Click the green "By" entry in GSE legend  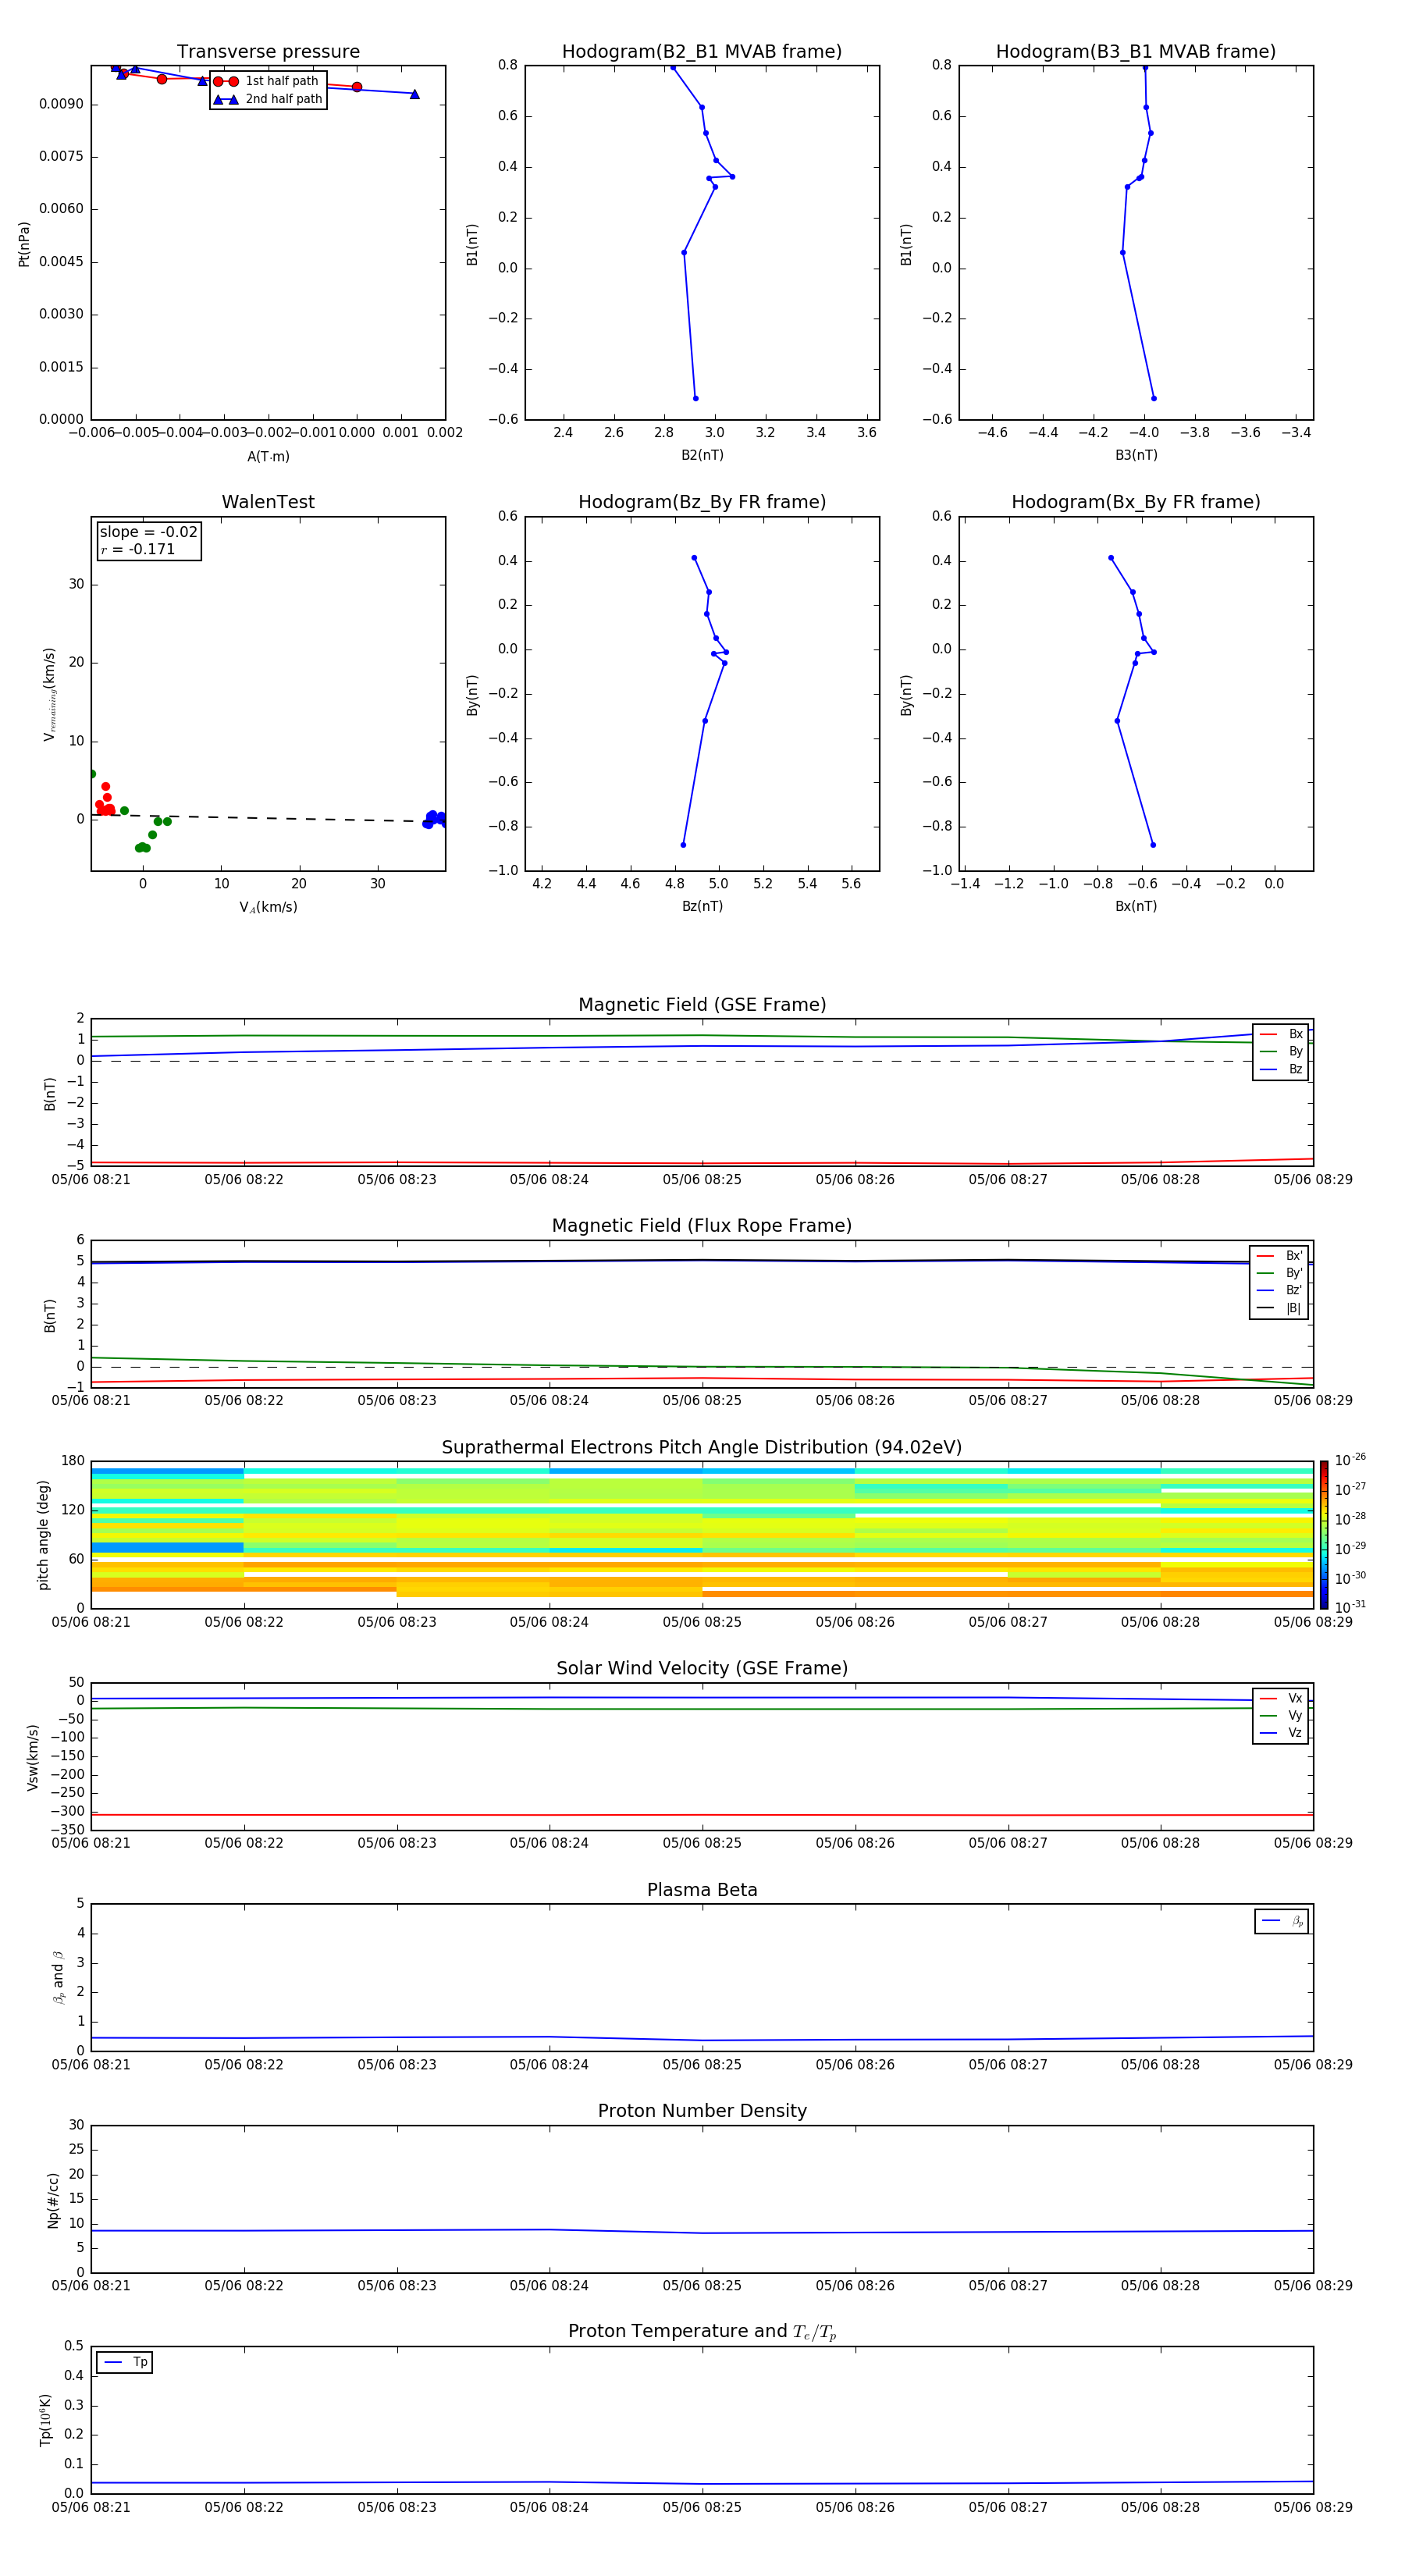(x=1281, y=1051)
